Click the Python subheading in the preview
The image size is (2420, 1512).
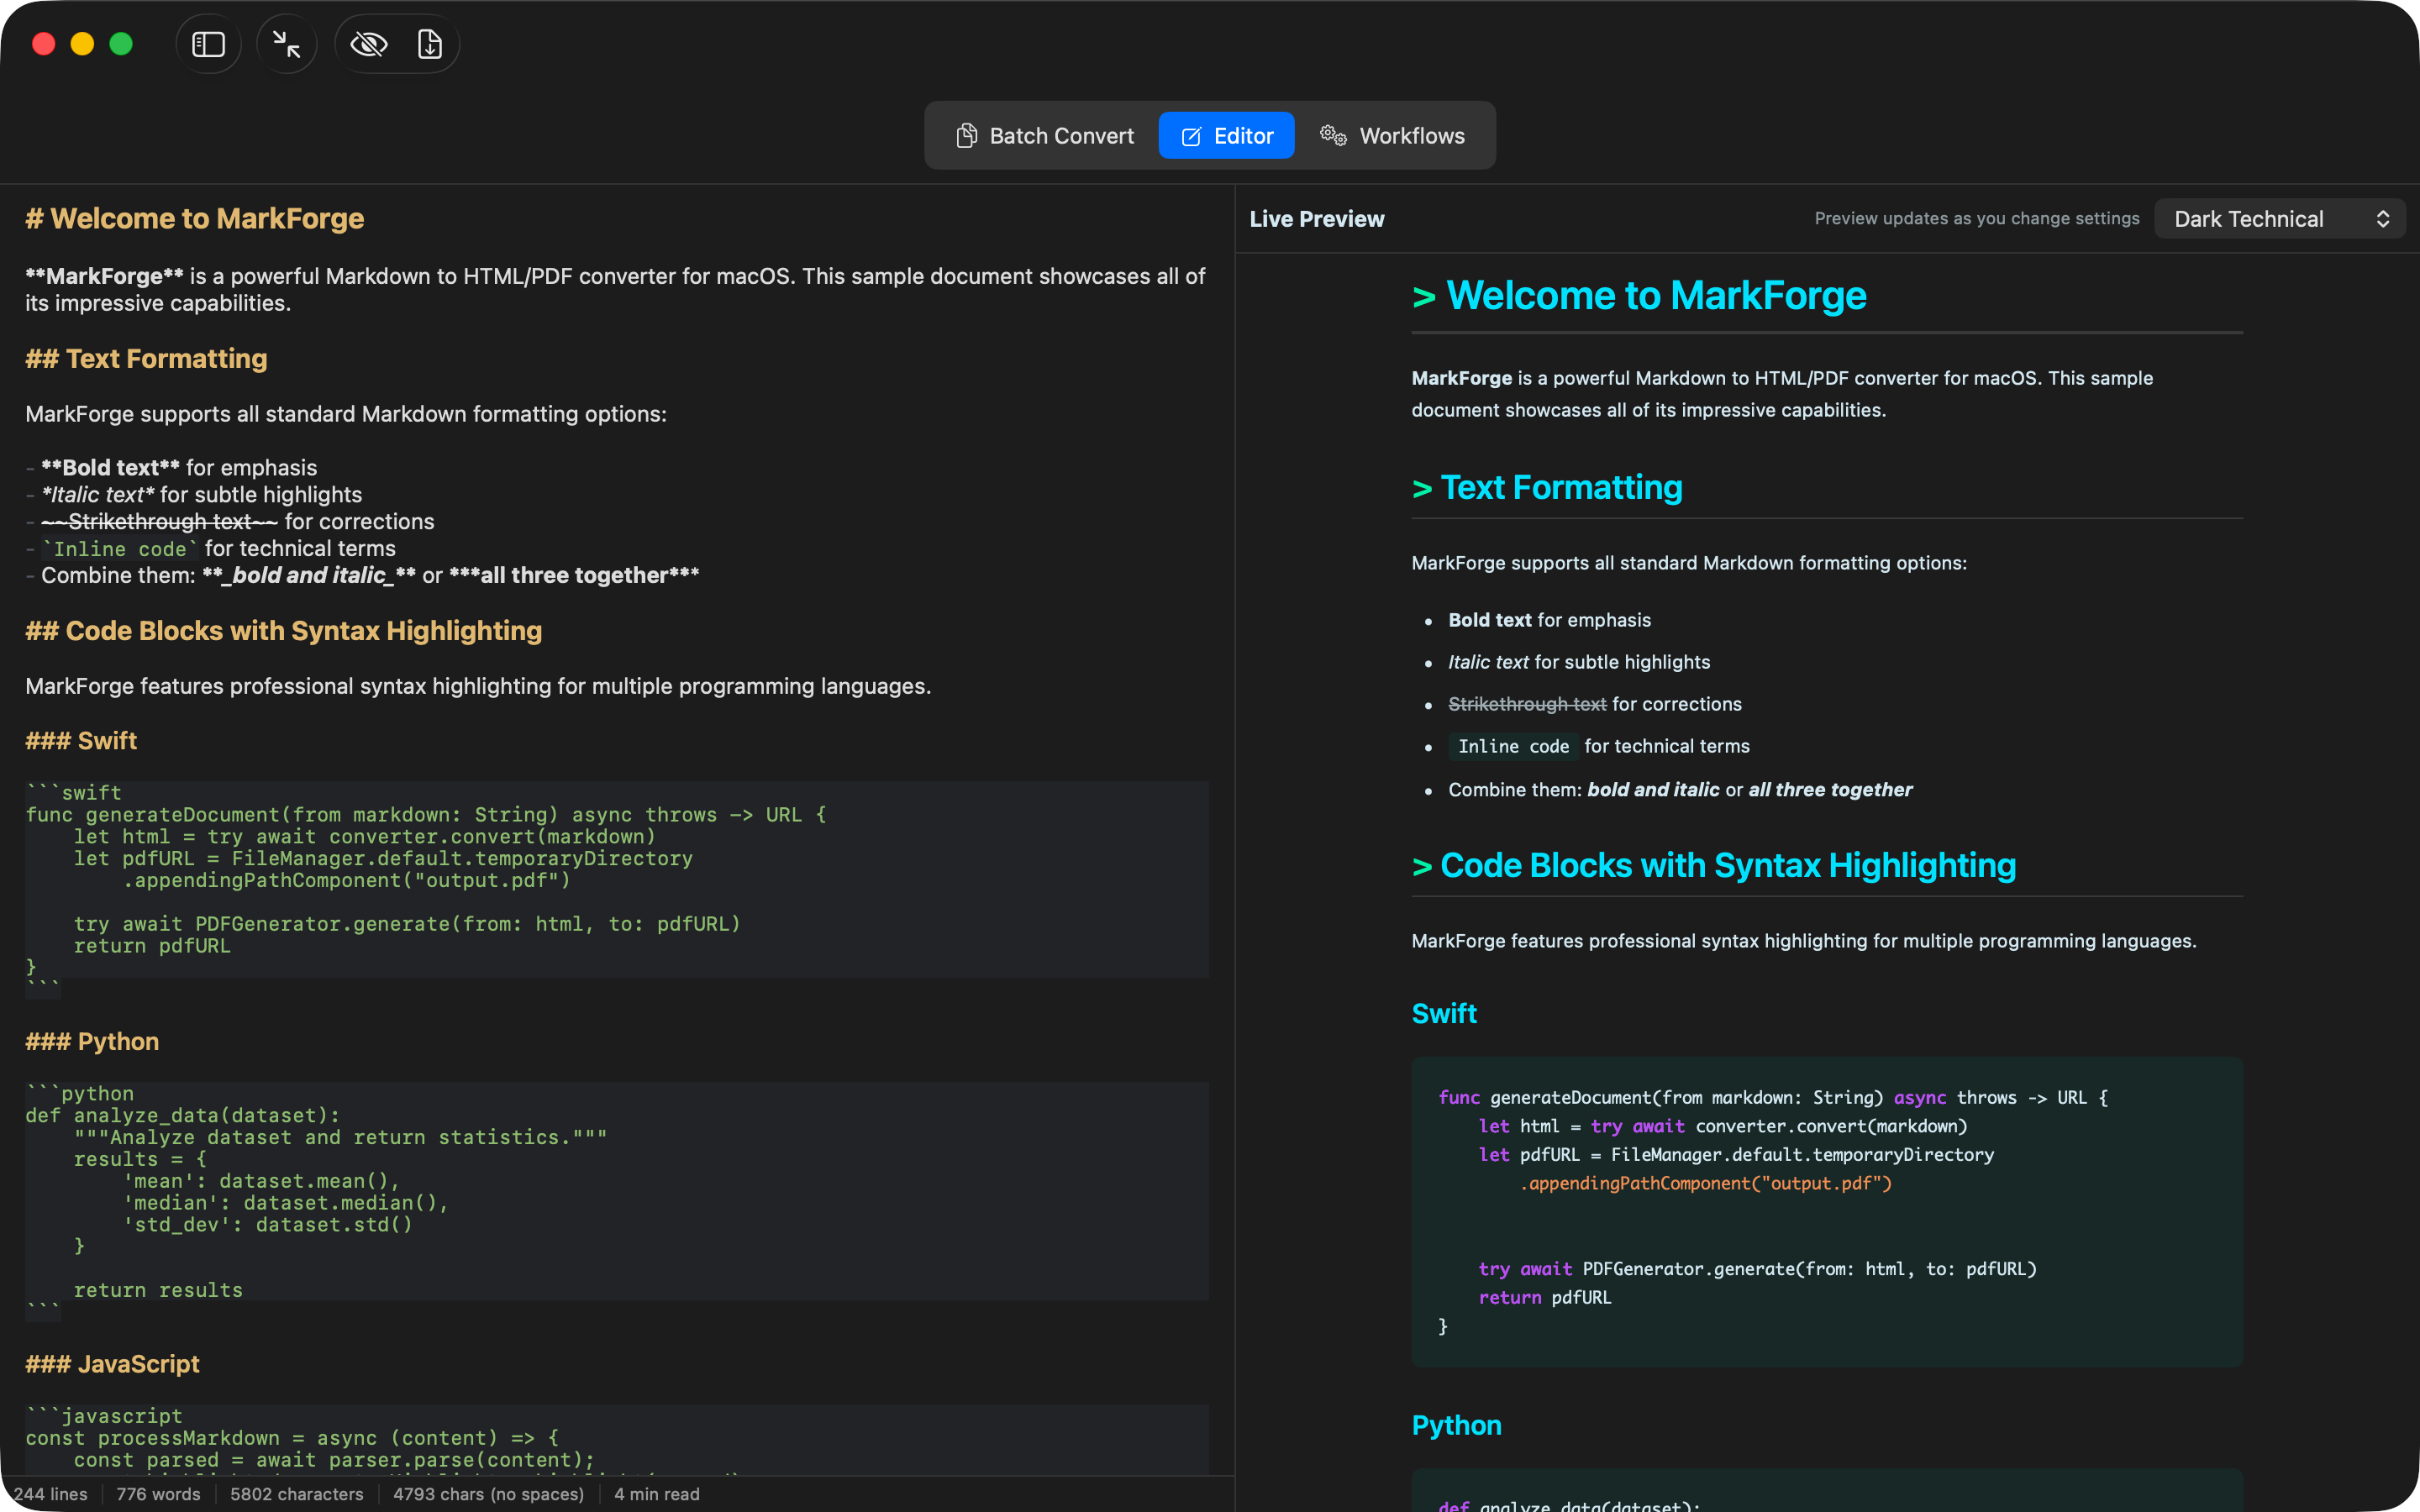[x=1456, y=1426]
